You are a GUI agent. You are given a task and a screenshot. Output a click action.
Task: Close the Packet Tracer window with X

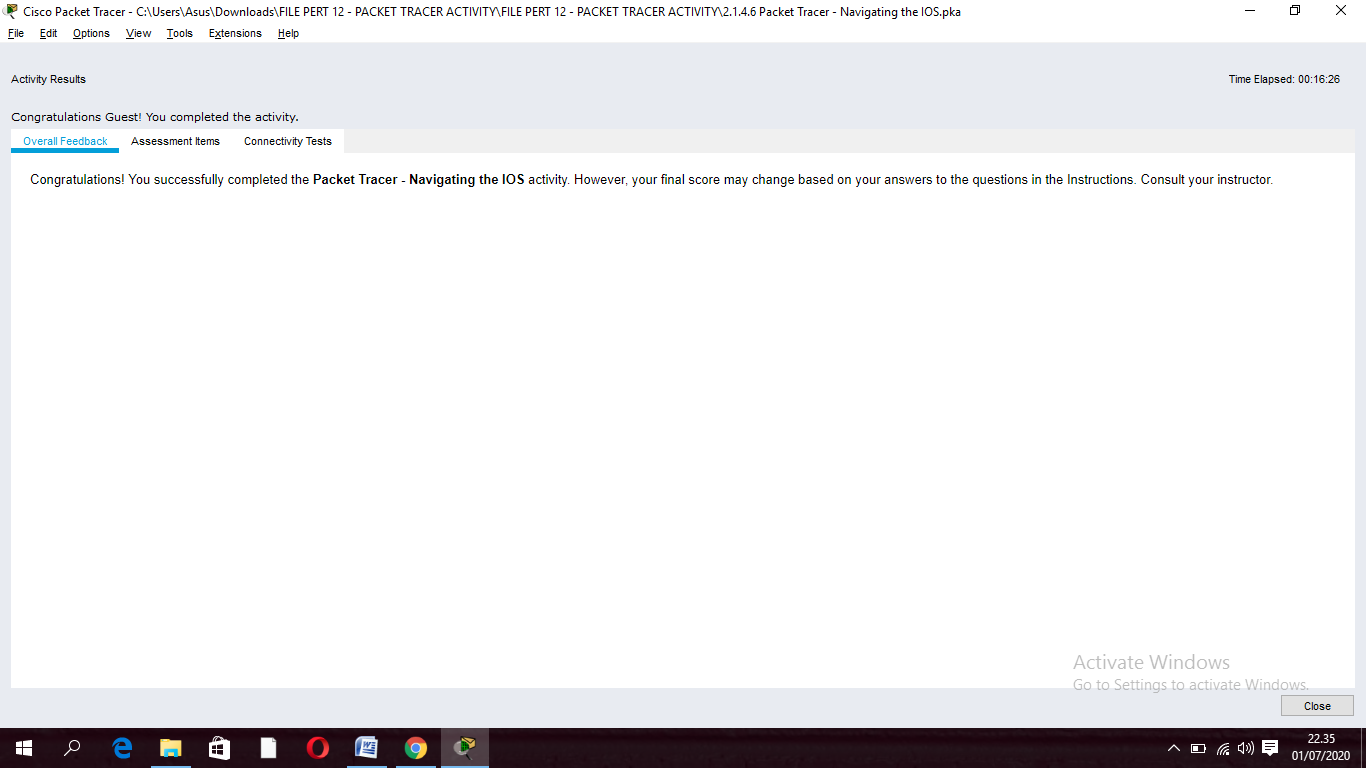(x=1341, y=11)
